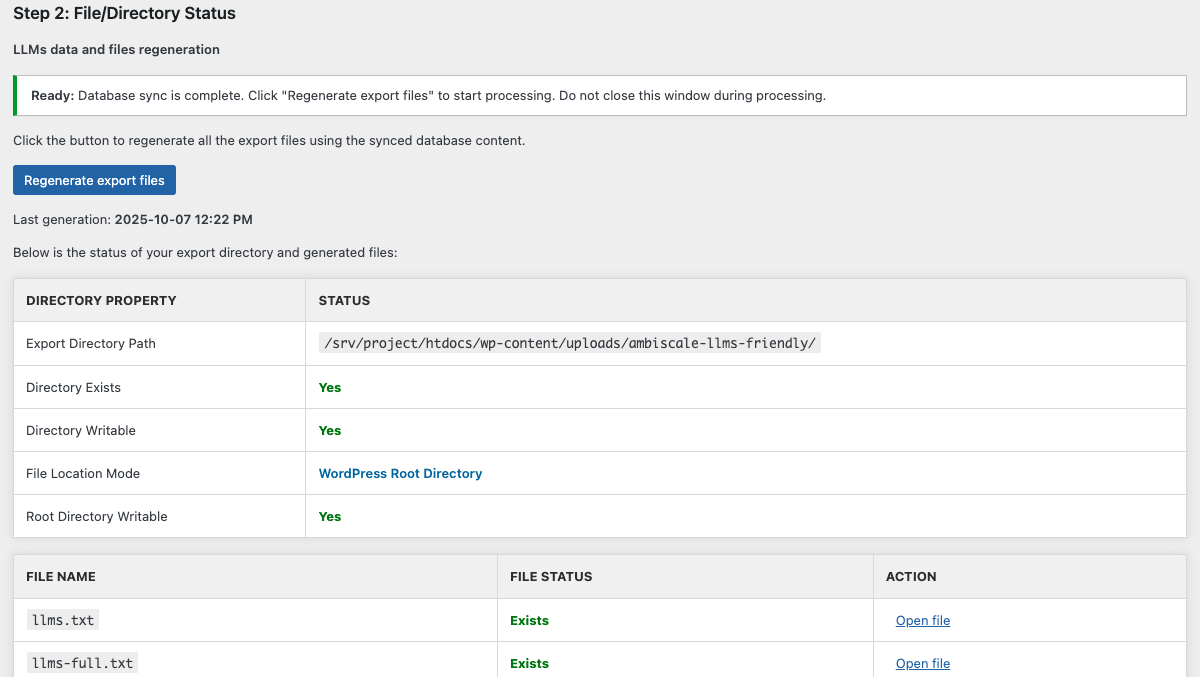1200x677 pixels.
Task: Click the Exists status for llms-full.txt
Action: pos(529,664)
